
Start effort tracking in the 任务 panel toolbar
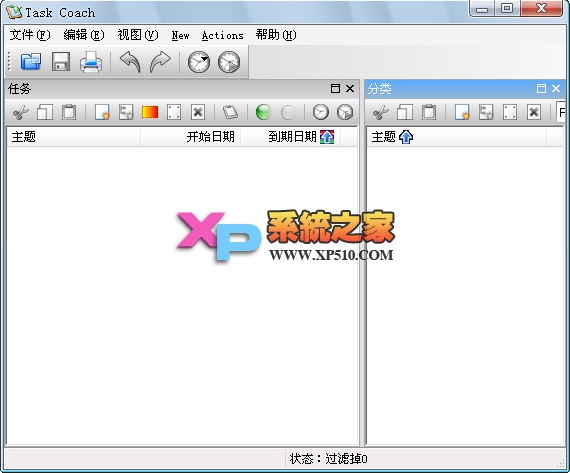(321, 112)
